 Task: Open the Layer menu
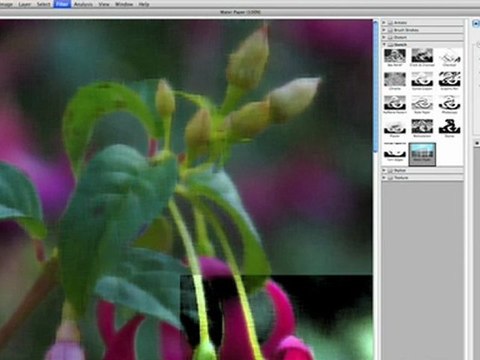tap(25, 4)
